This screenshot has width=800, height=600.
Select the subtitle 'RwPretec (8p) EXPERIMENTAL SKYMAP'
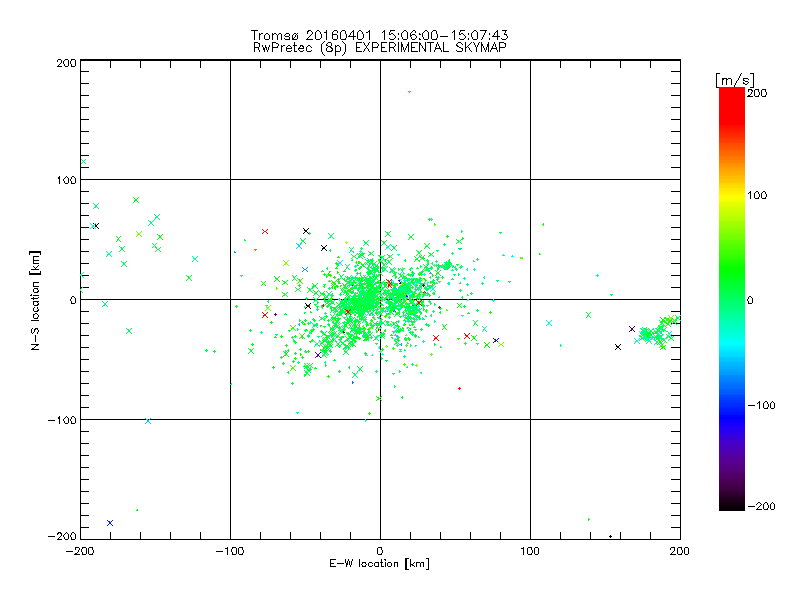379,47
